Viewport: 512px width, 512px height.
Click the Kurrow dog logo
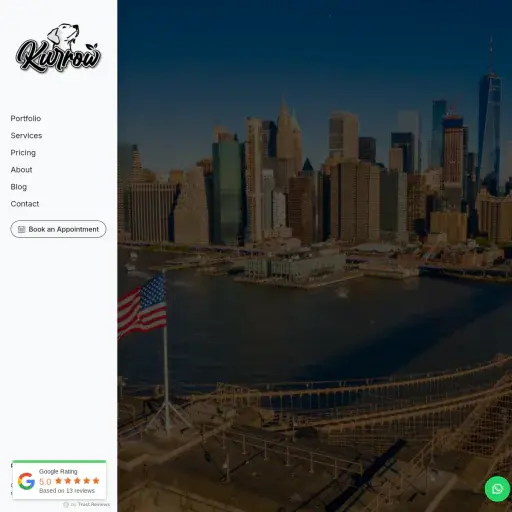[58, 47]
